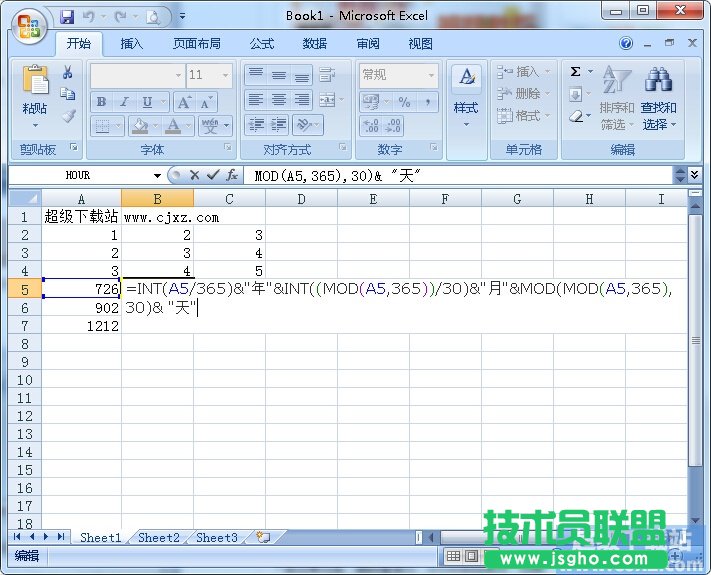The height and width of the screenshot is (575, 711).
Task: Open the Styles dropdown
Action: 465,100
